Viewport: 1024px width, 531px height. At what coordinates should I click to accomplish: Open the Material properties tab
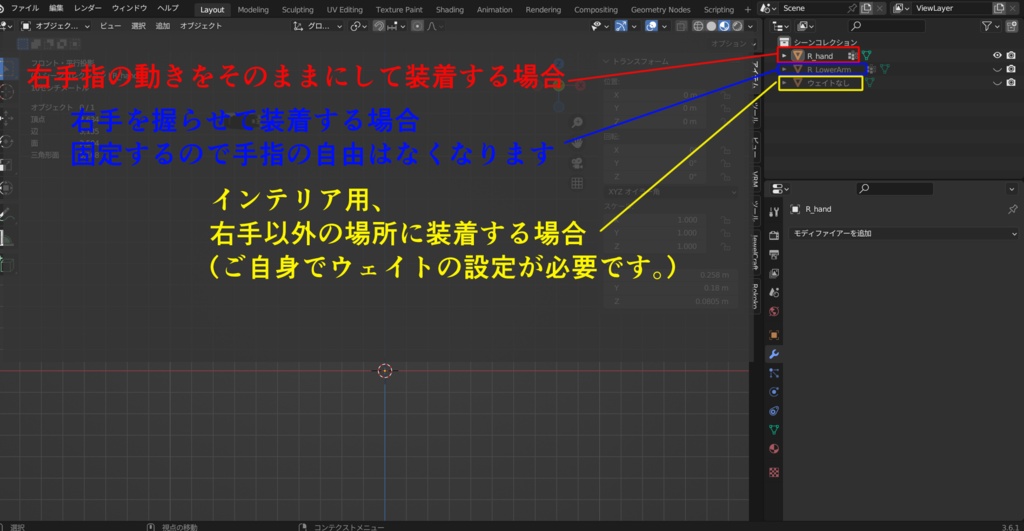click(x=774, y=449)
